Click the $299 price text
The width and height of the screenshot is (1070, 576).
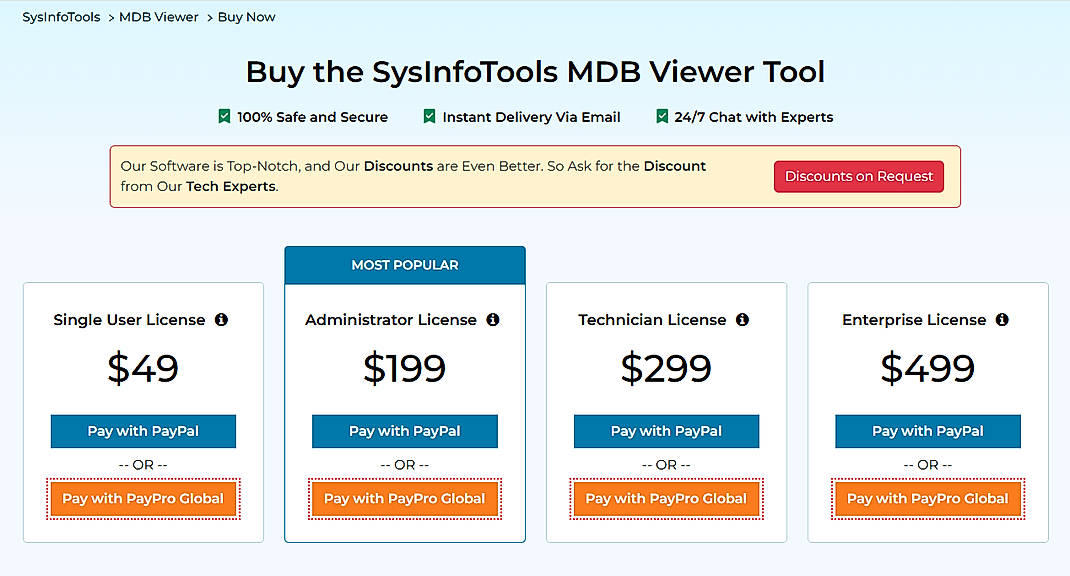pos(666,369)
